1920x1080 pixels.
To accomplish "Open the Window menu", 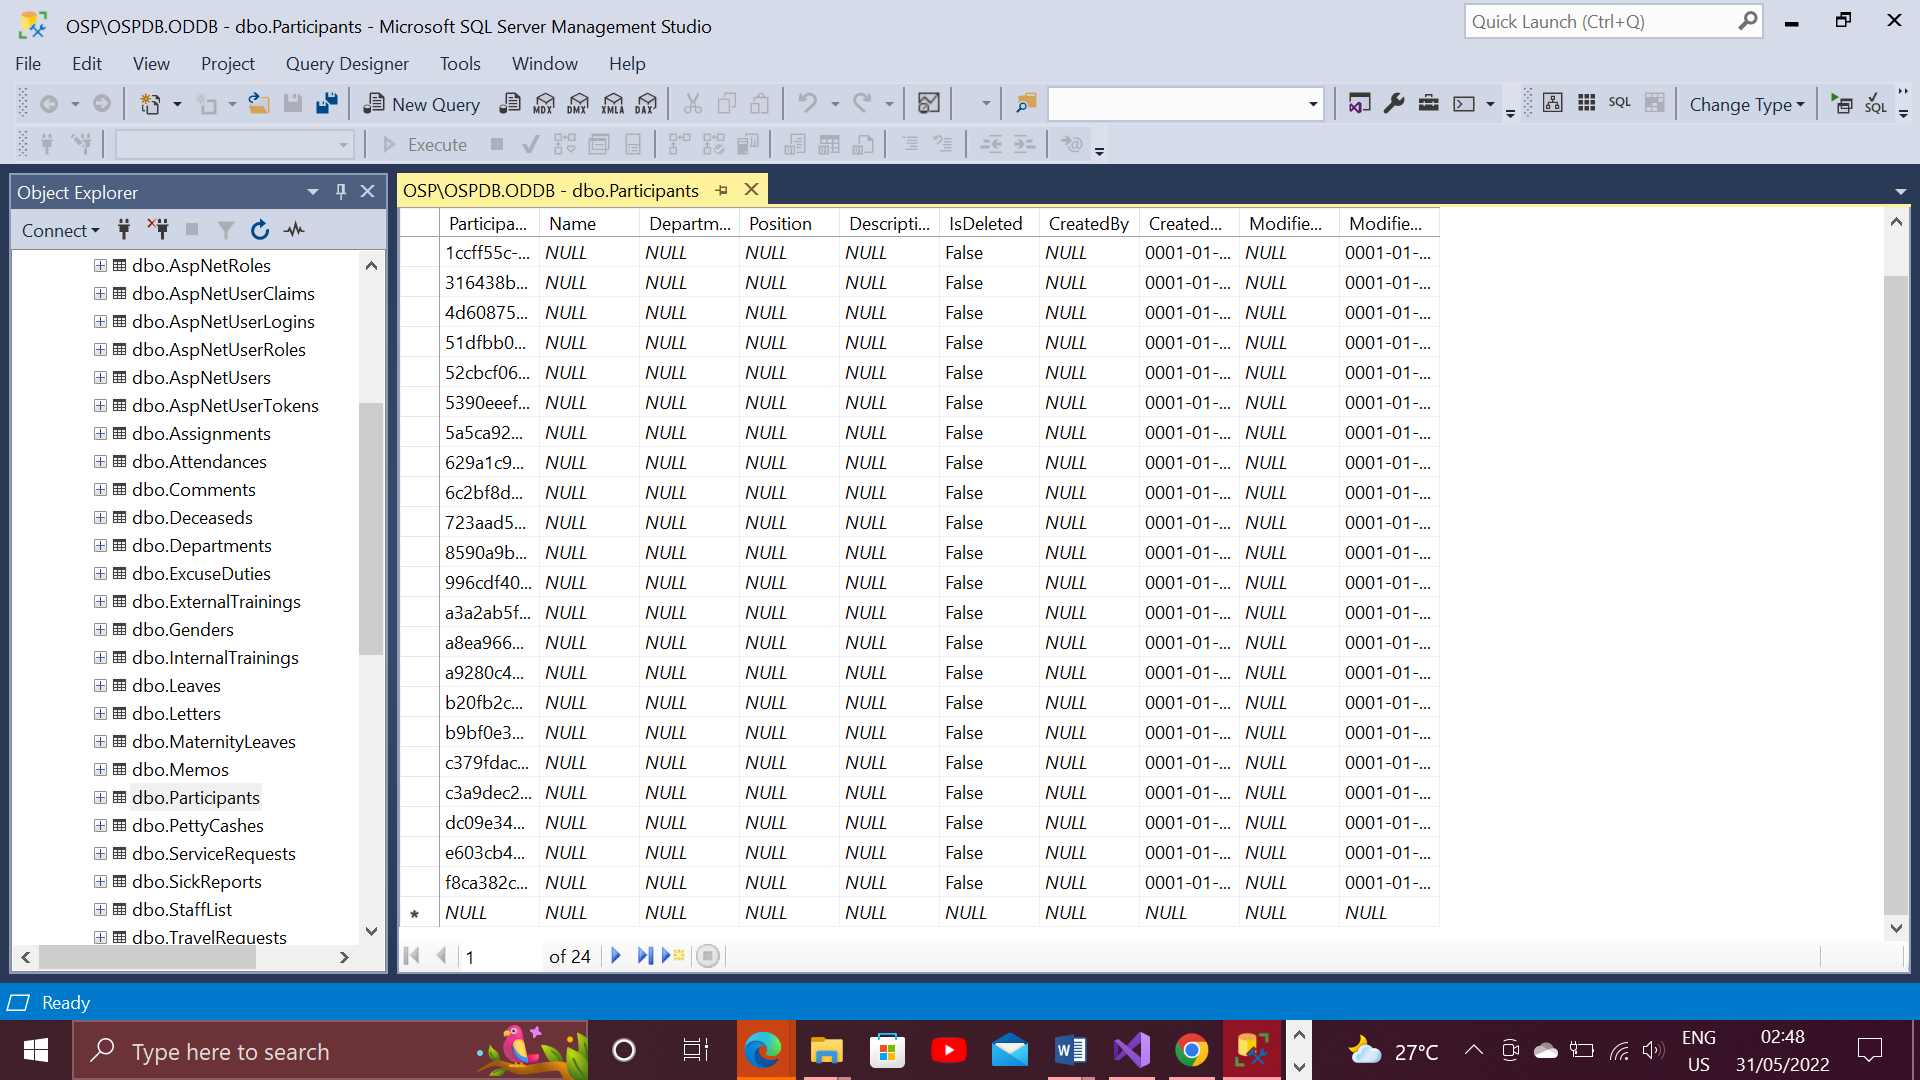I will [x=545, y=63].
